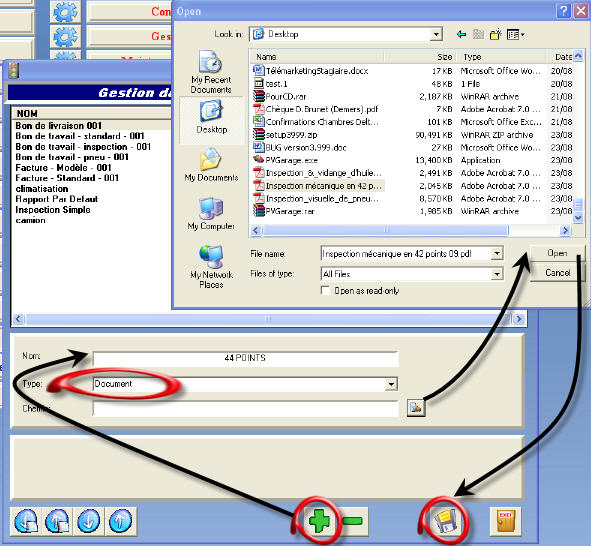Open My Documents in places bar

point(211,164)
